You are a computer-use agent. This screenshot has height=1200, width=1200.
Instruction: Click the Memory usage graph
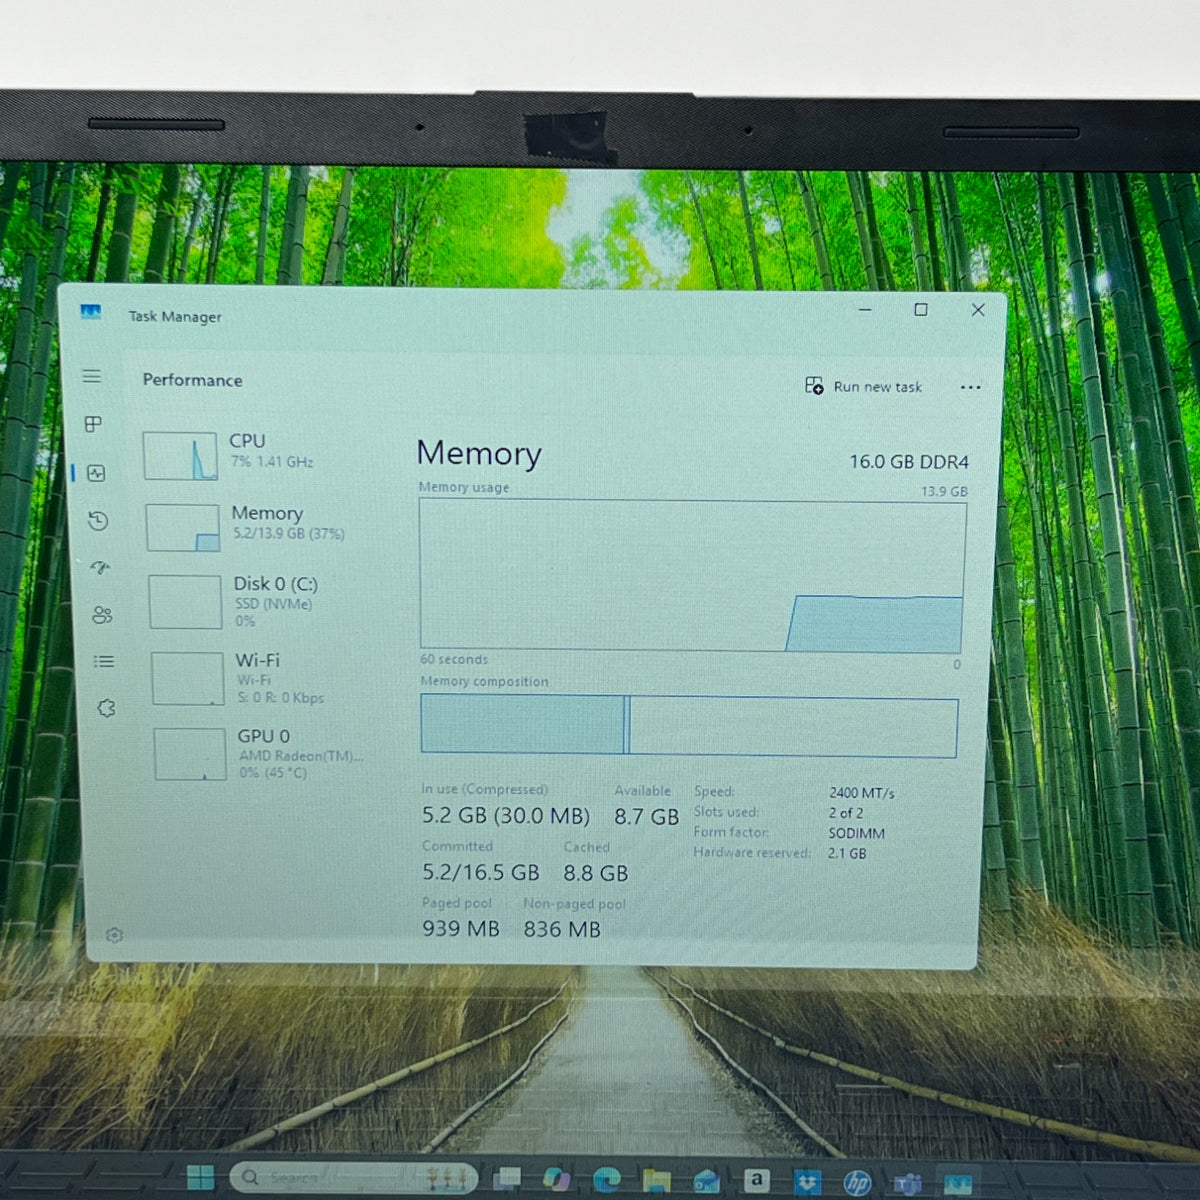pyautogui.click(x=692, y=576)
